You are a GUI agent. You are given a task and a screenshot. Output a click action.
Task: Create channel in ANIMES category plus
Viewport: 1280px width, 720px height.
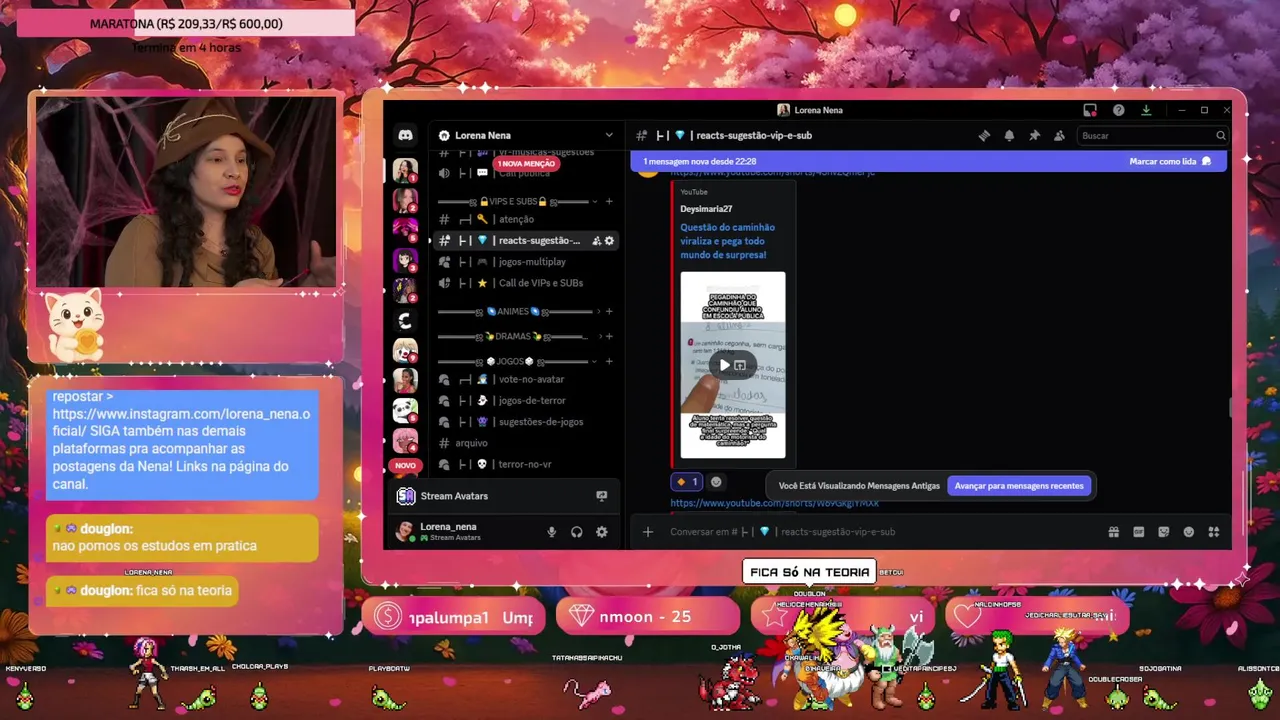tap(609, 311)
